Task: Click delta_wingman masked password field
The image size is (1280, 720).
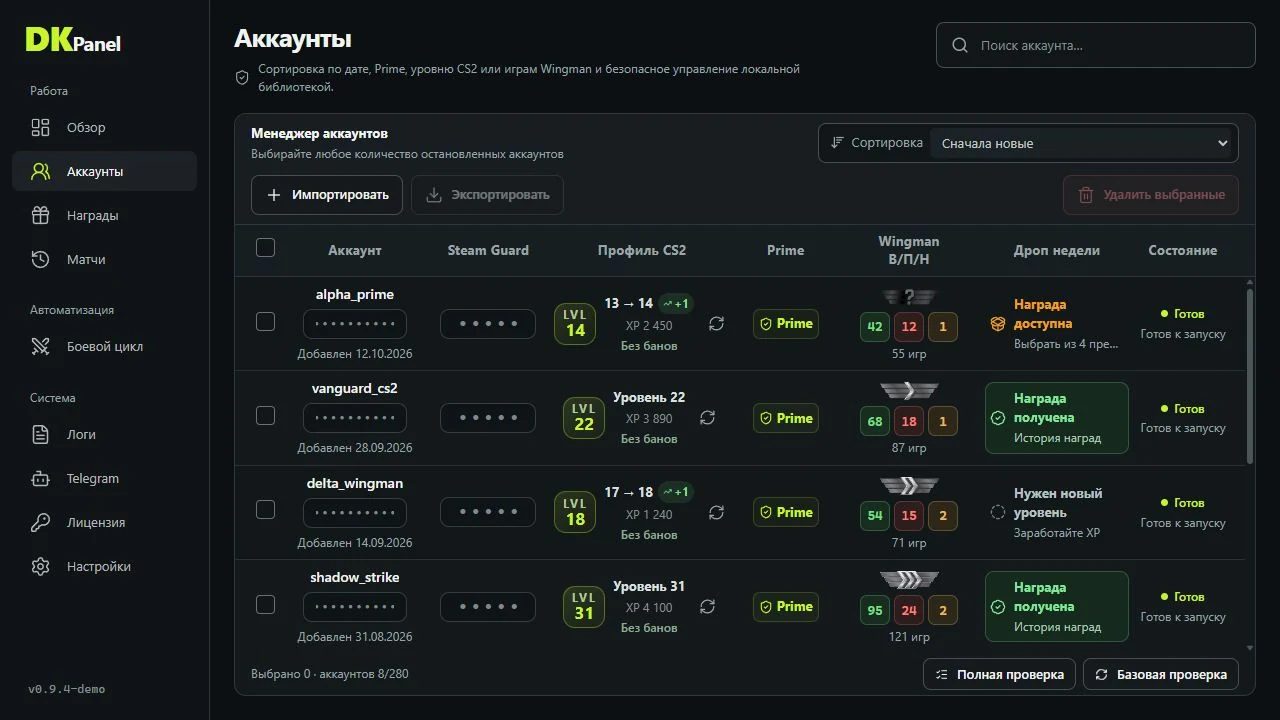Action: click(355, 512)
